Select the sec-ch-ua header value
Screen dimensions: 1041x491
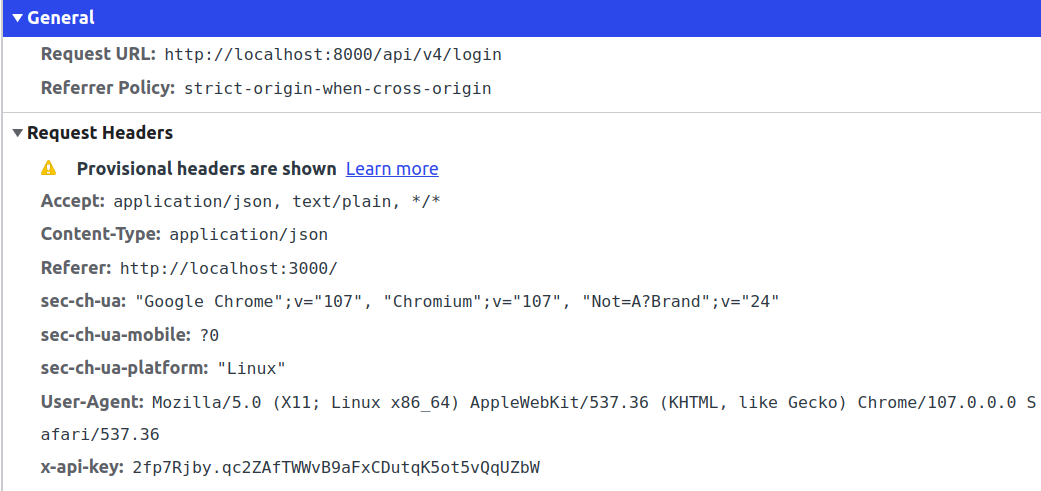coord(457,302)
